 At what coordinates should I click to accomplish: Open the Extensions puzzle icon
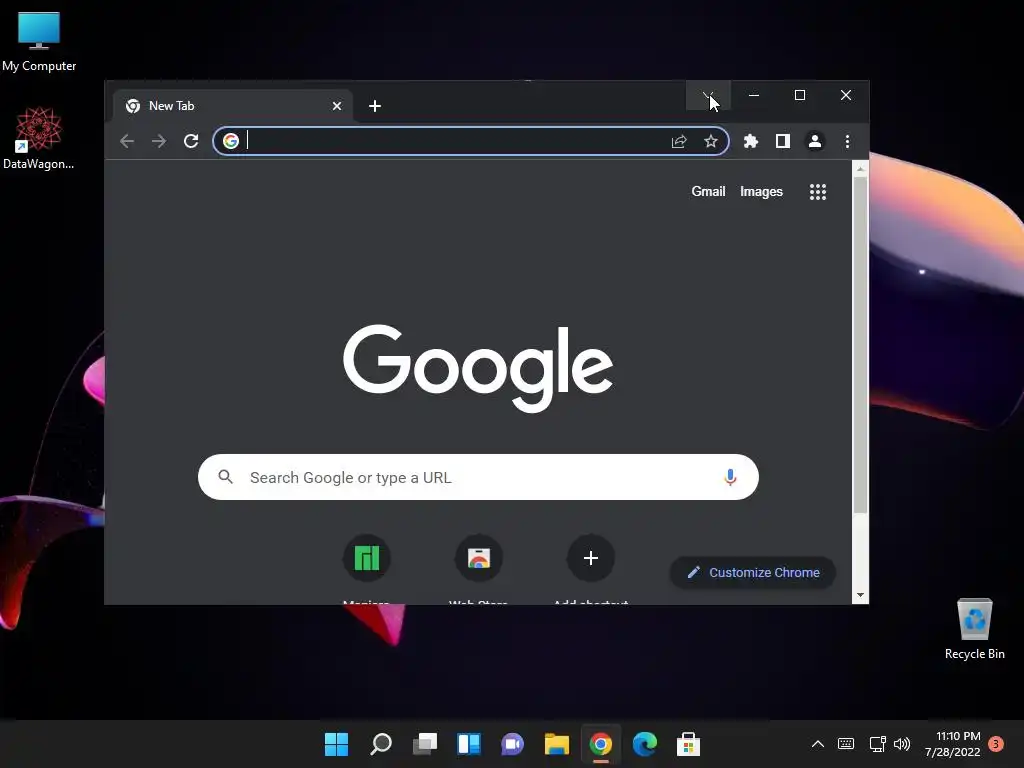751,141
